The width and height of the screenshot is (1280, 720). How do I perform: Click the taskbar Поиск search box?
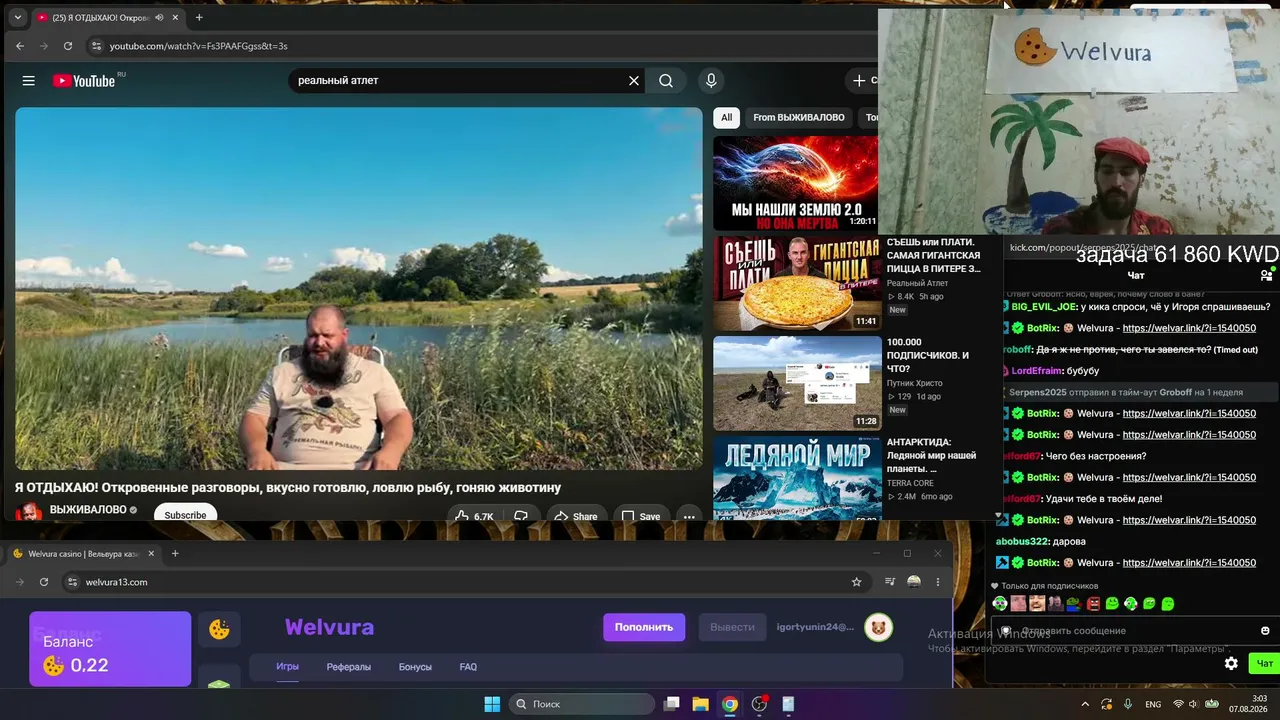581,704
